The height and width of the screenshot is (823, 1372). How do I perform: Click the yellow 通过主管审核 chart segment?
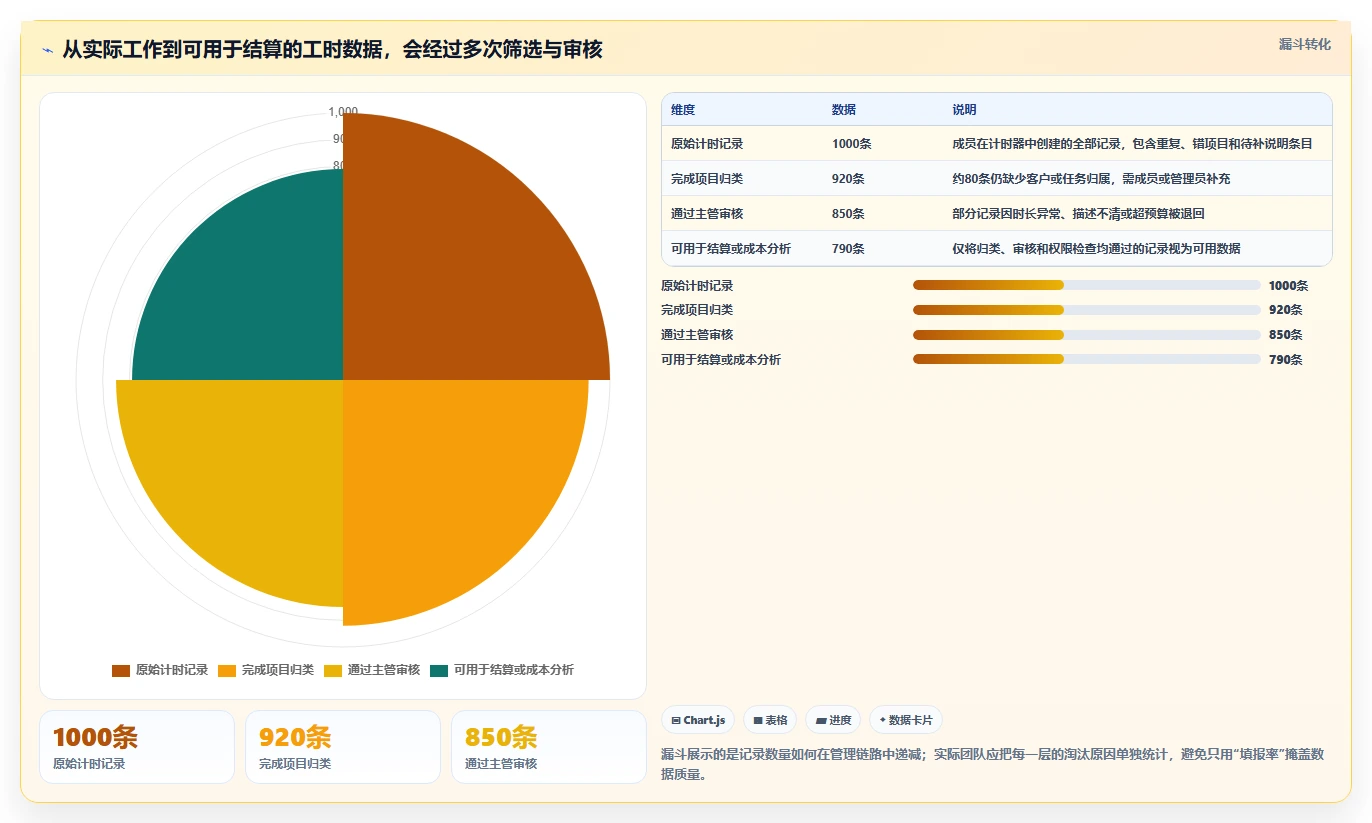[250, 470]
